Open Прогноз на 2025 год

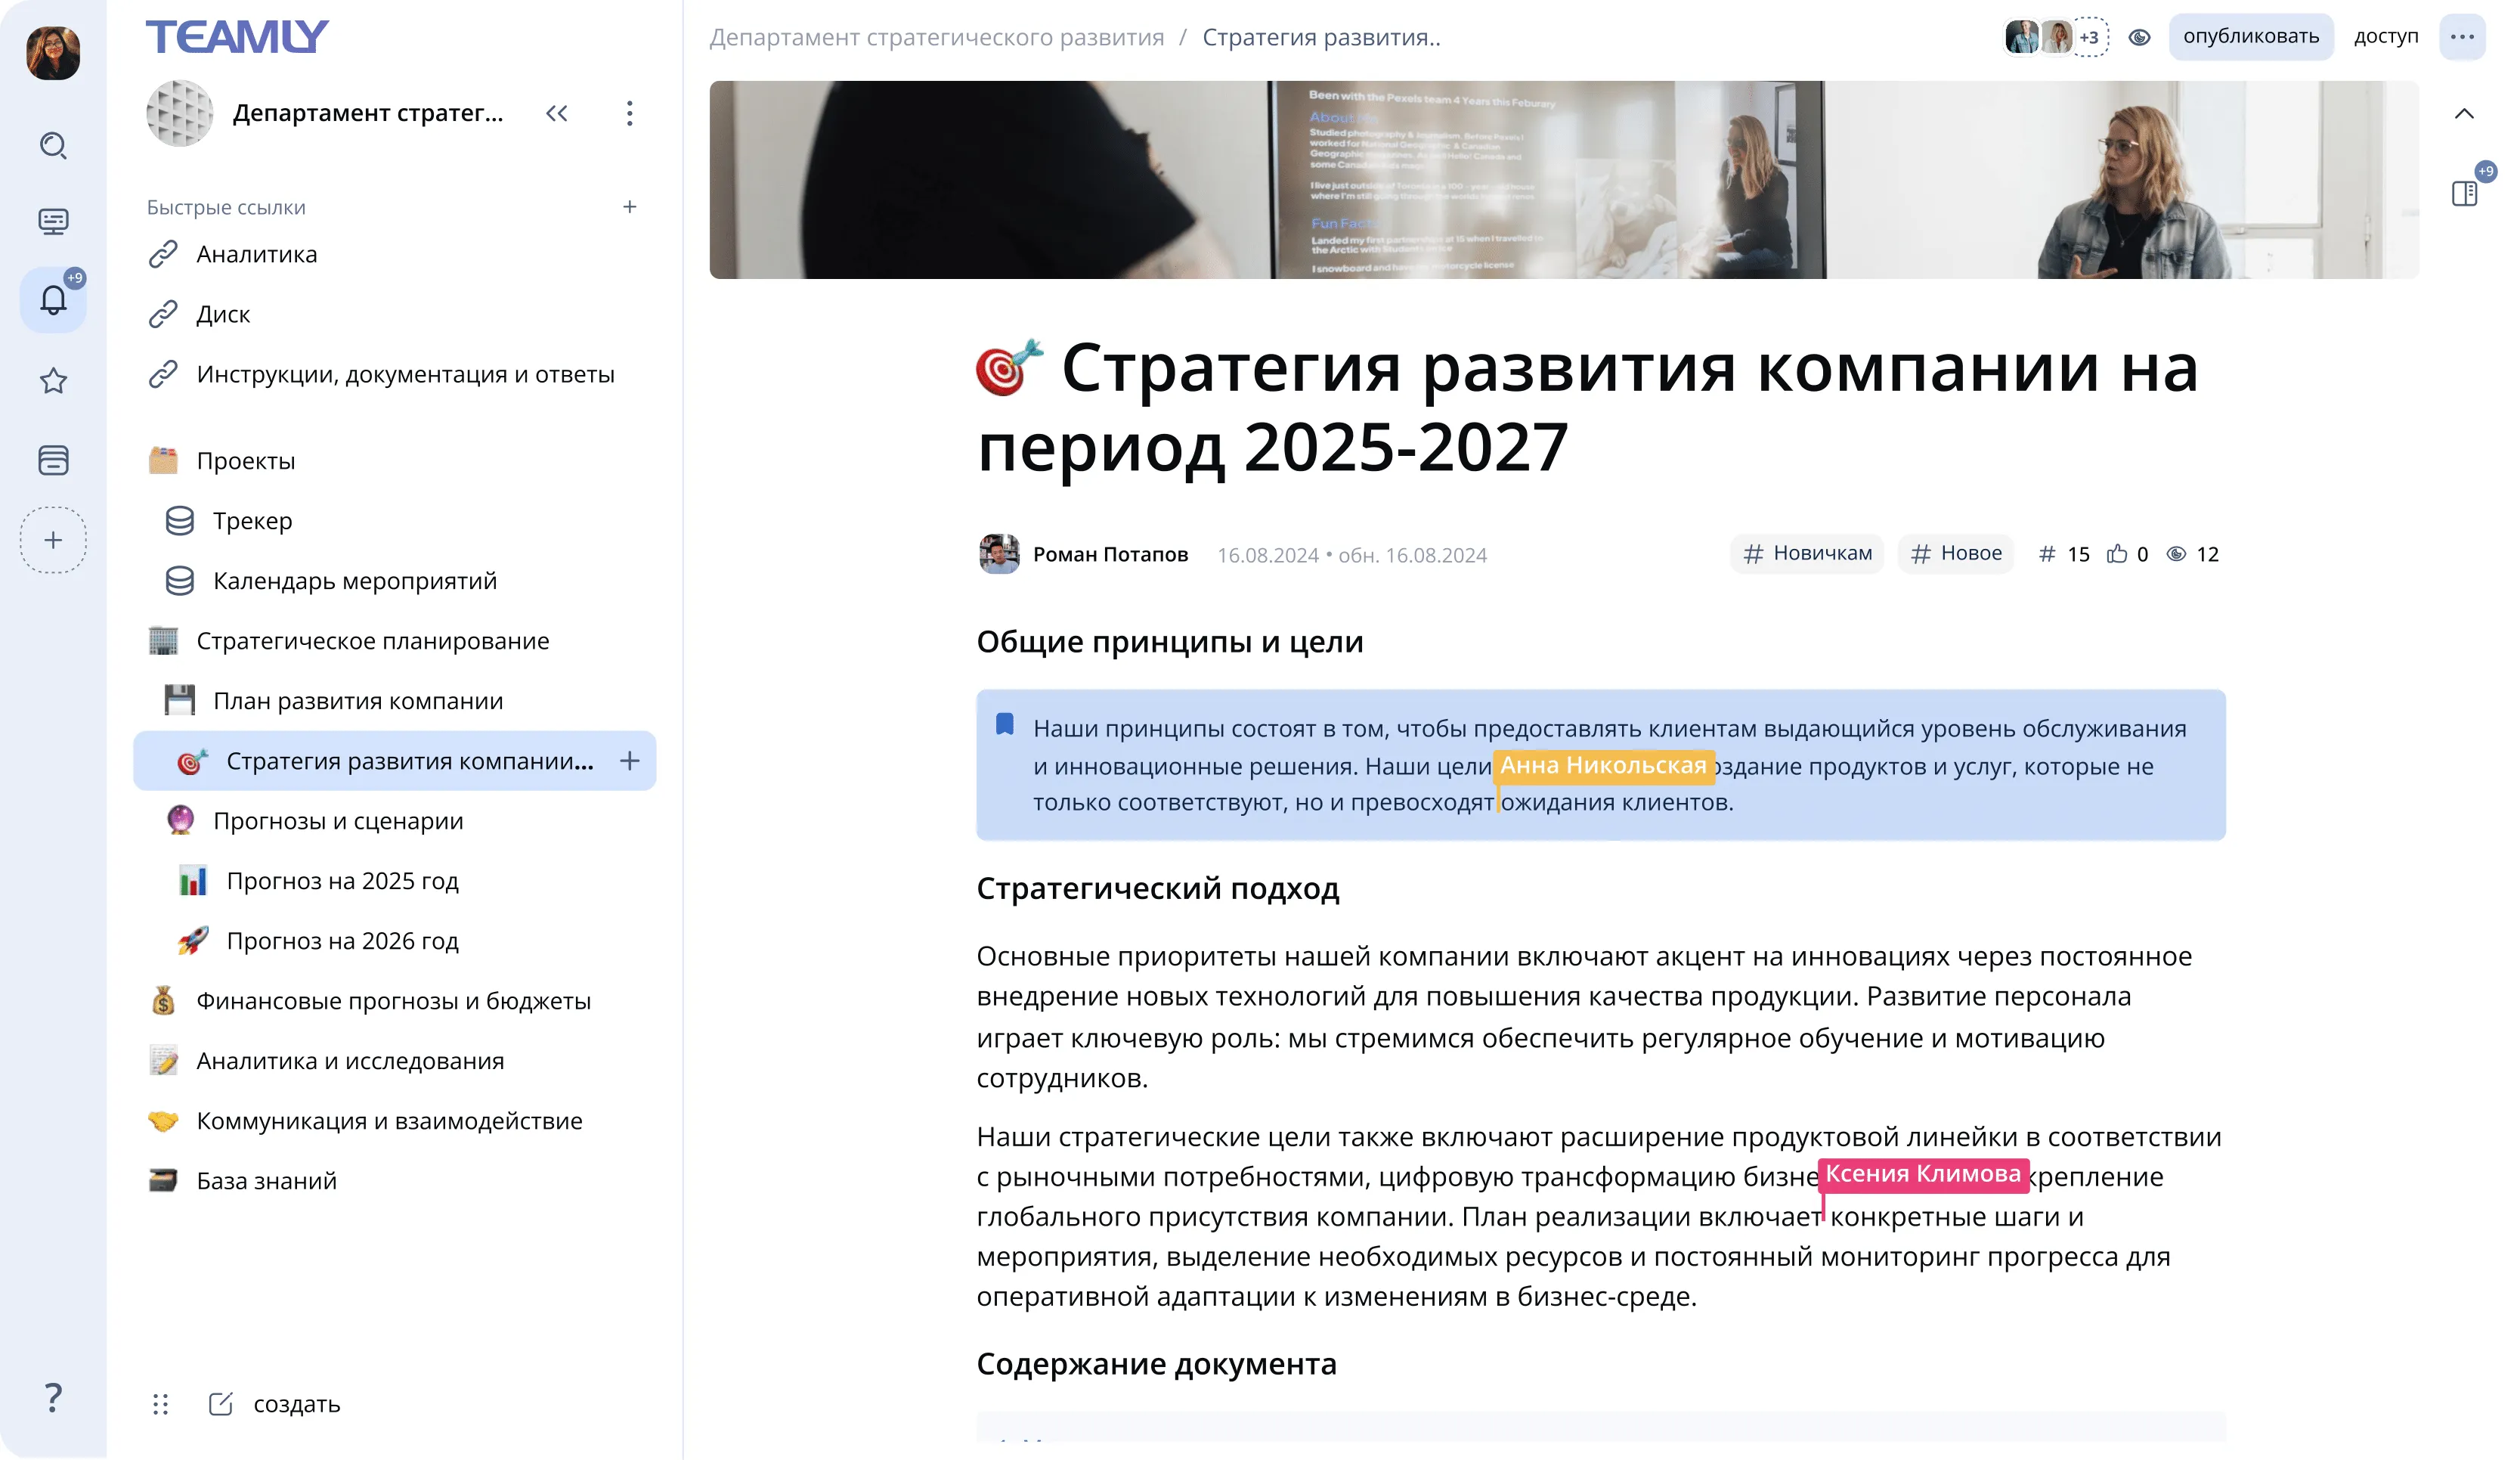tap(342, 881)
